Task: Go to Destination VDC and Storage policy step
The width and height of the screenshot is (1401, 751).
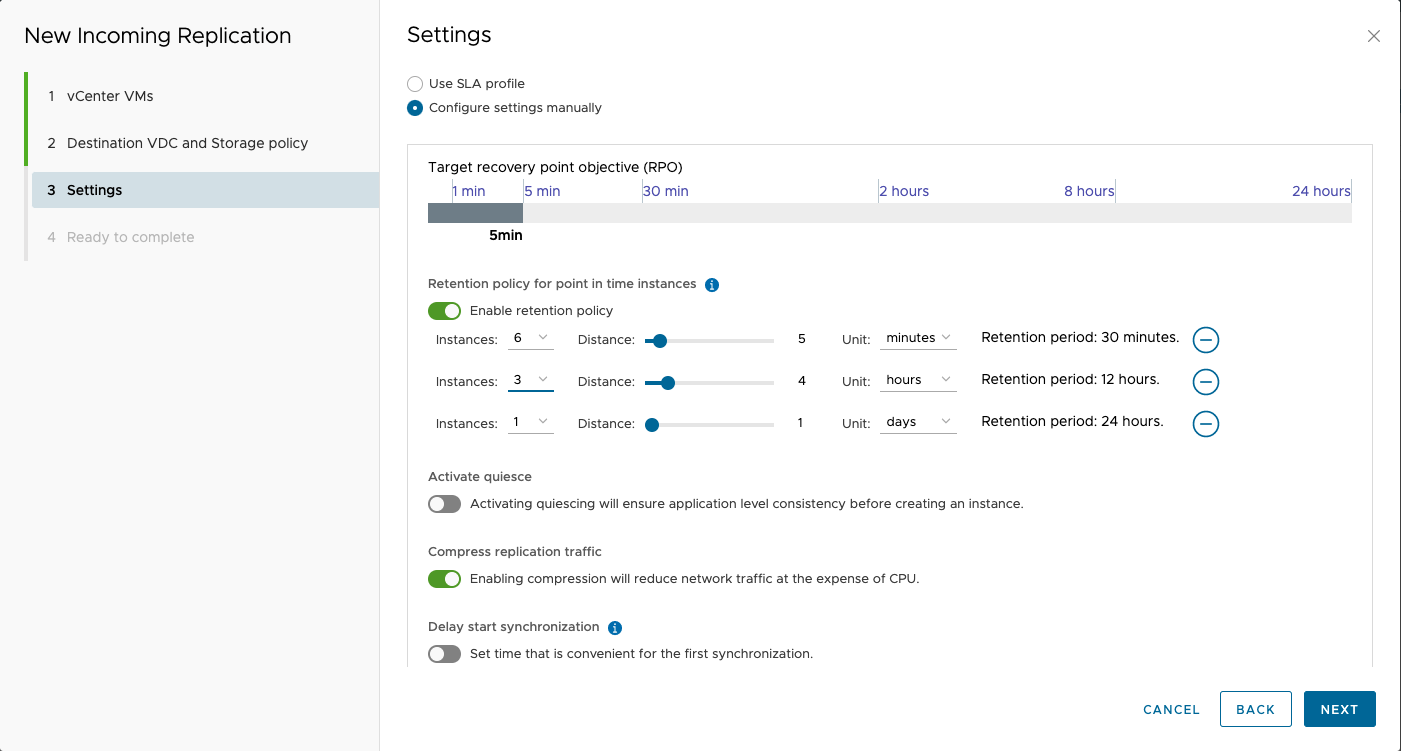Action: tap(187, 143)
